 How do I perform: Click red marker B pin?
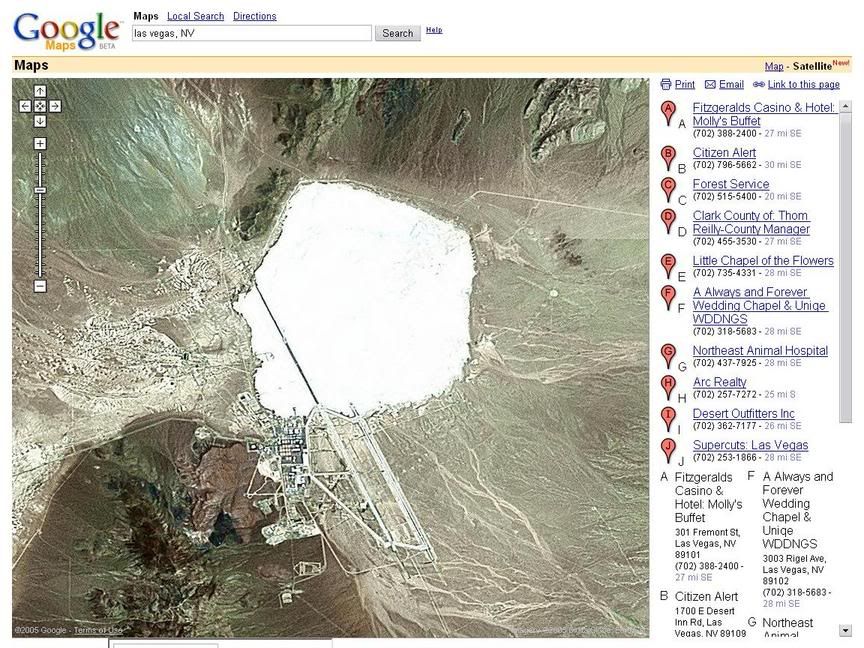click(x=668, y=158)
